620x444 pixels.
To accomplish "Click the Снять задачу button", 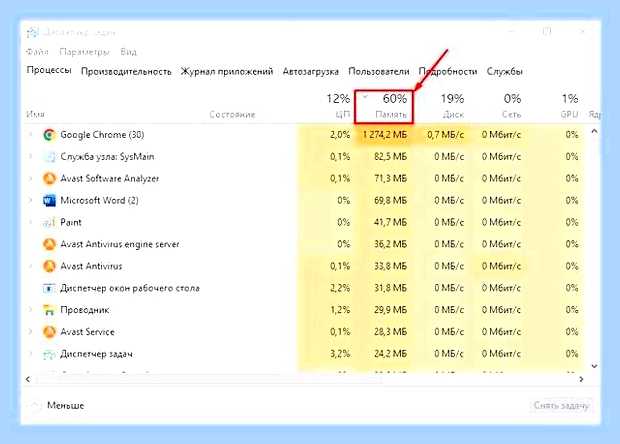I will tap(561, 405).
